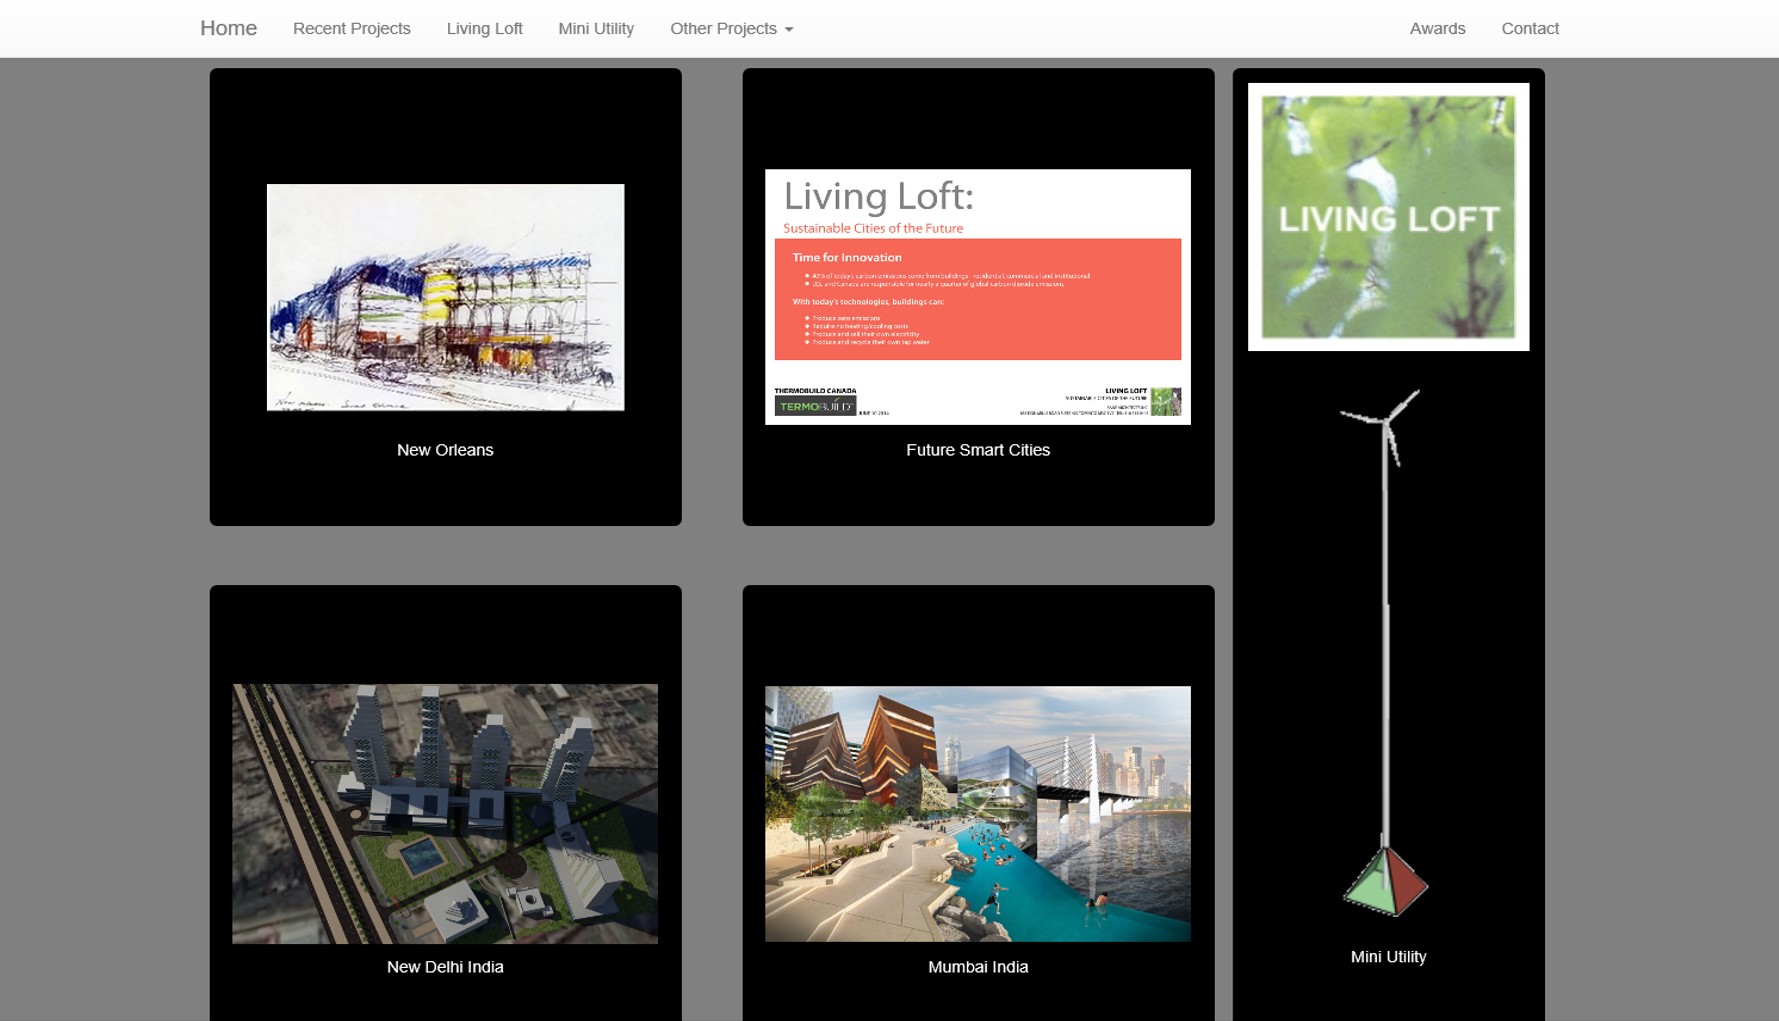Switch to the Living Loft page
The image size is (1779, 1021).
point(484,28)
